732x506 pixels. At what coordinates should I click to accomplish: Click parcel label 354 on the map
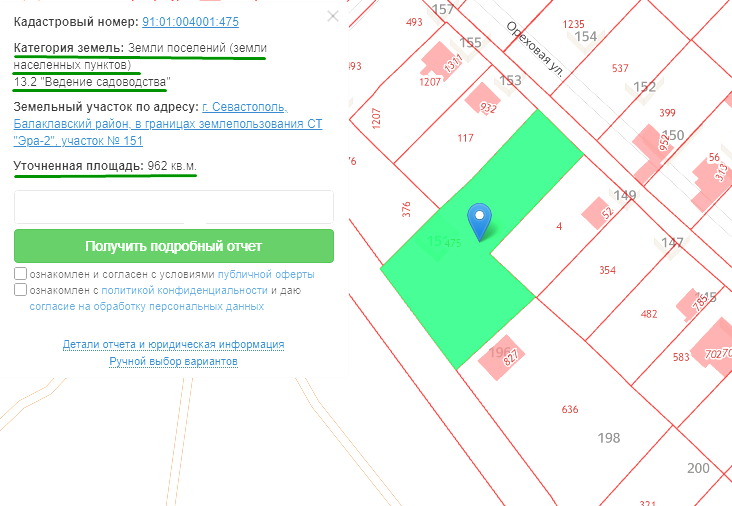(x=607, y=270)
